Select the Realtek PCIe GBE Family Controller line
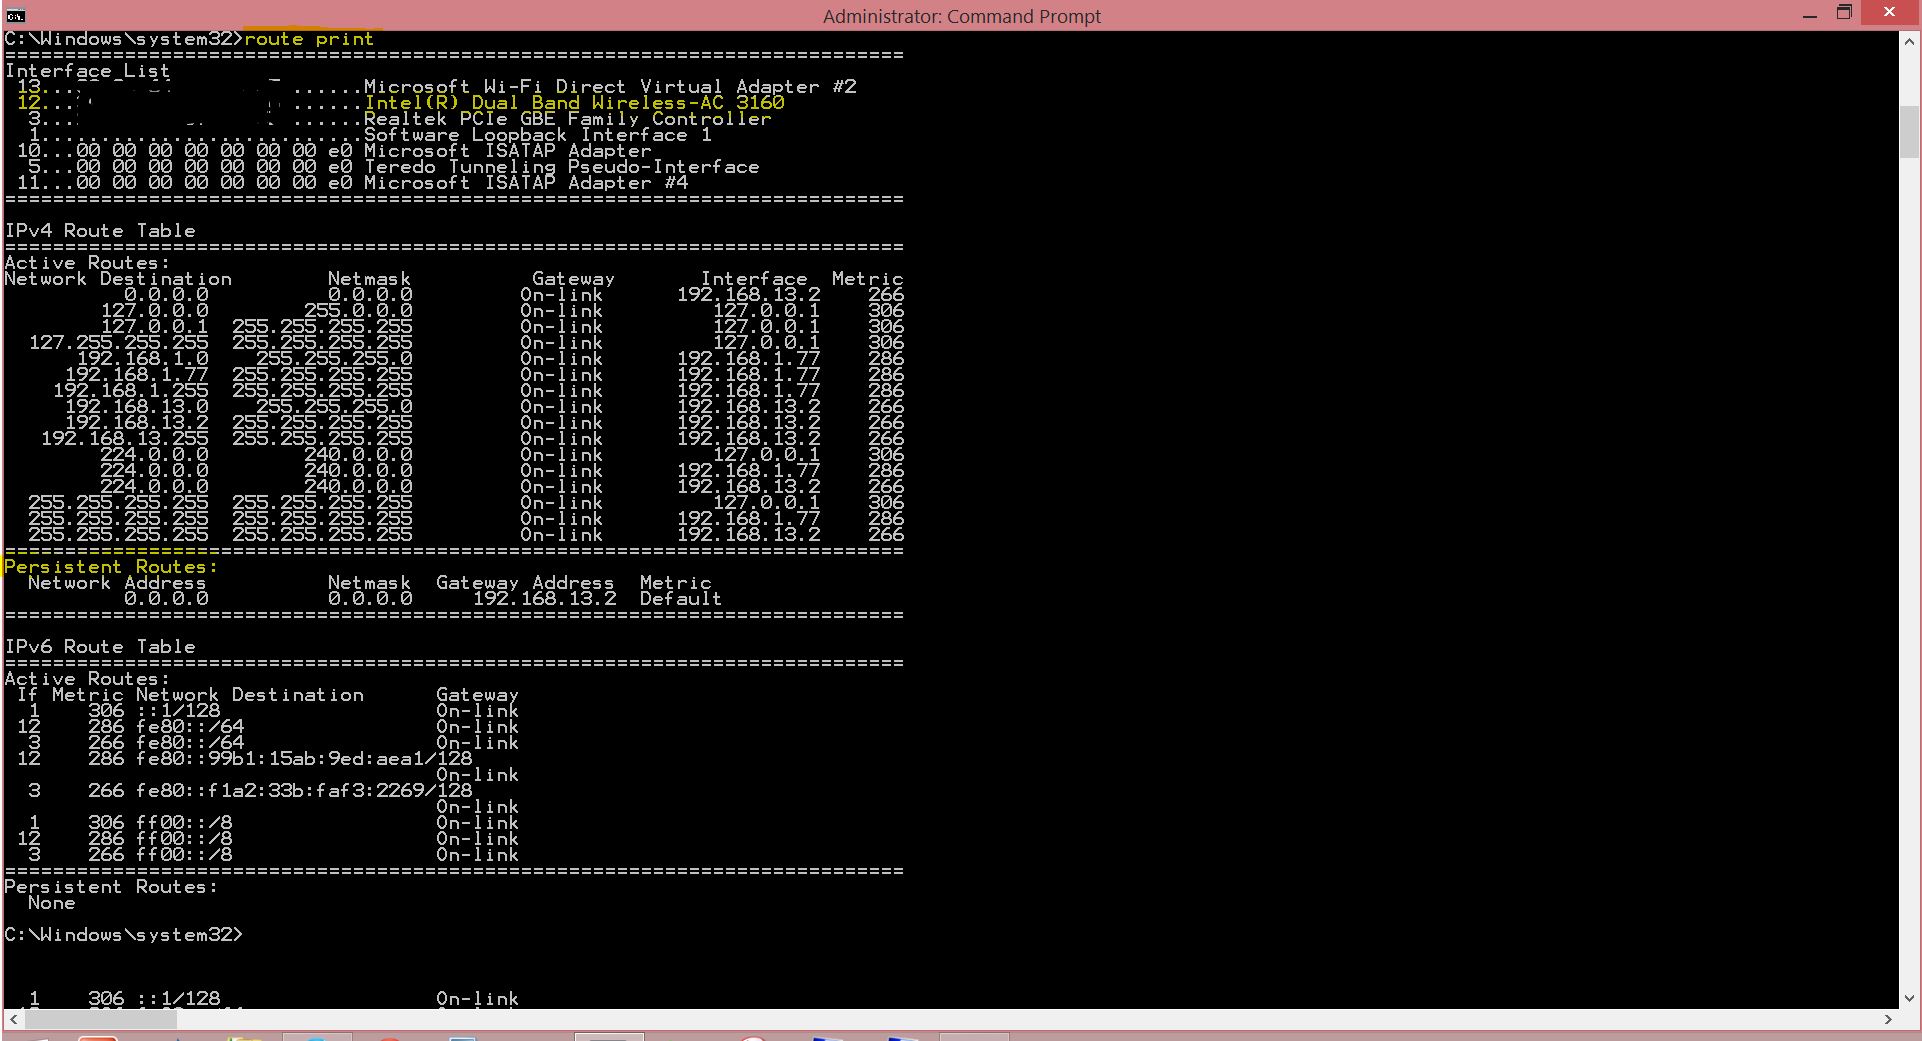Viewport: 1922px width, 1041px height. (x=567, y=119)
